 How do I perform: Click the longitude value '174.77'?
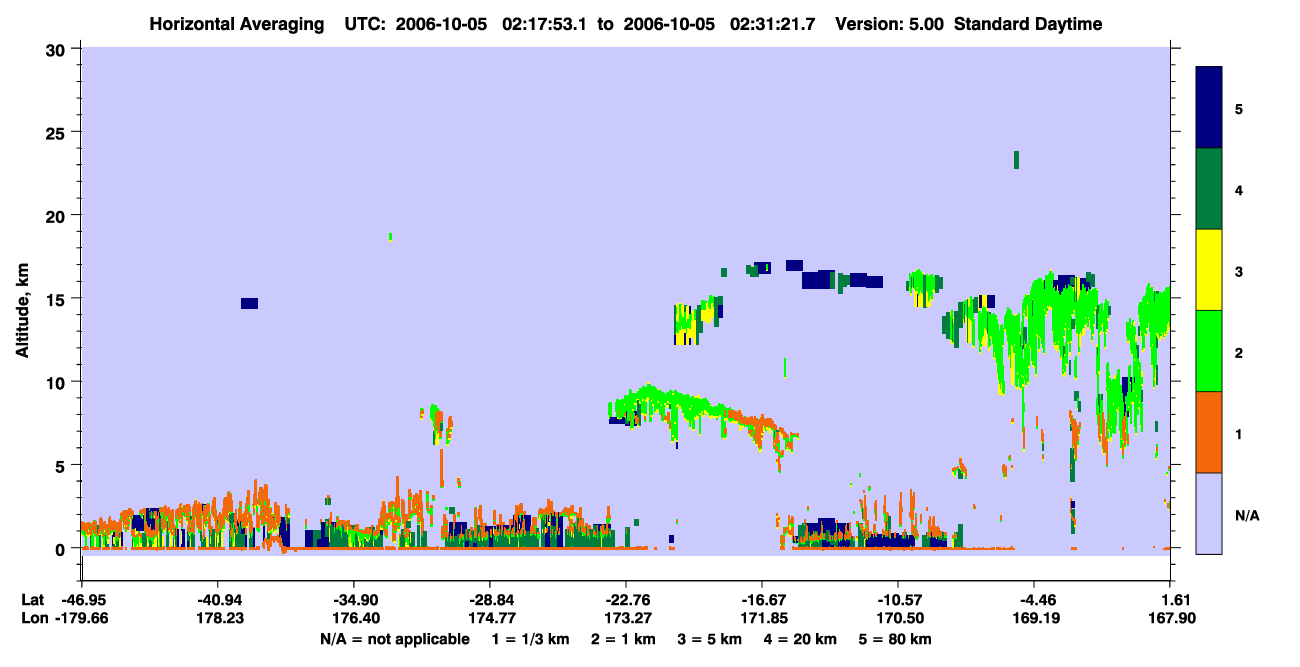point(490,618)
